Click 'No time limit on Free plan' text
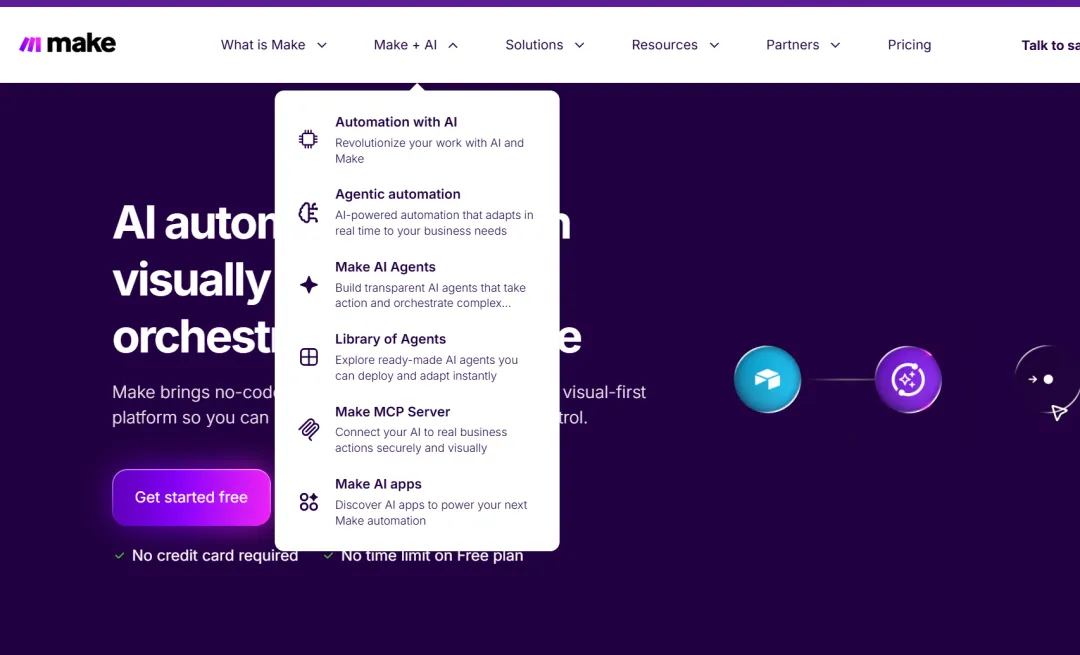Viewport: 1080px width, 655px height. (432, 555)
